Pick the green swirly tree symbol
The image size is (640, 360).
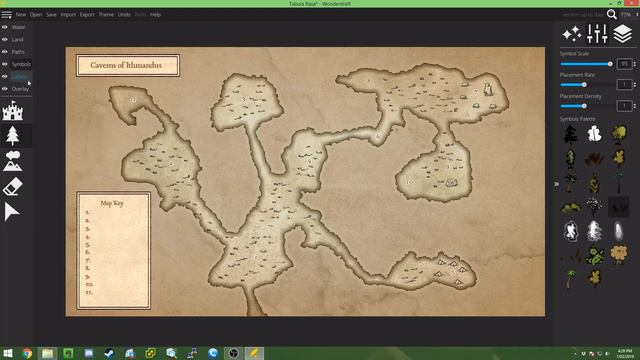click(594, 256)
